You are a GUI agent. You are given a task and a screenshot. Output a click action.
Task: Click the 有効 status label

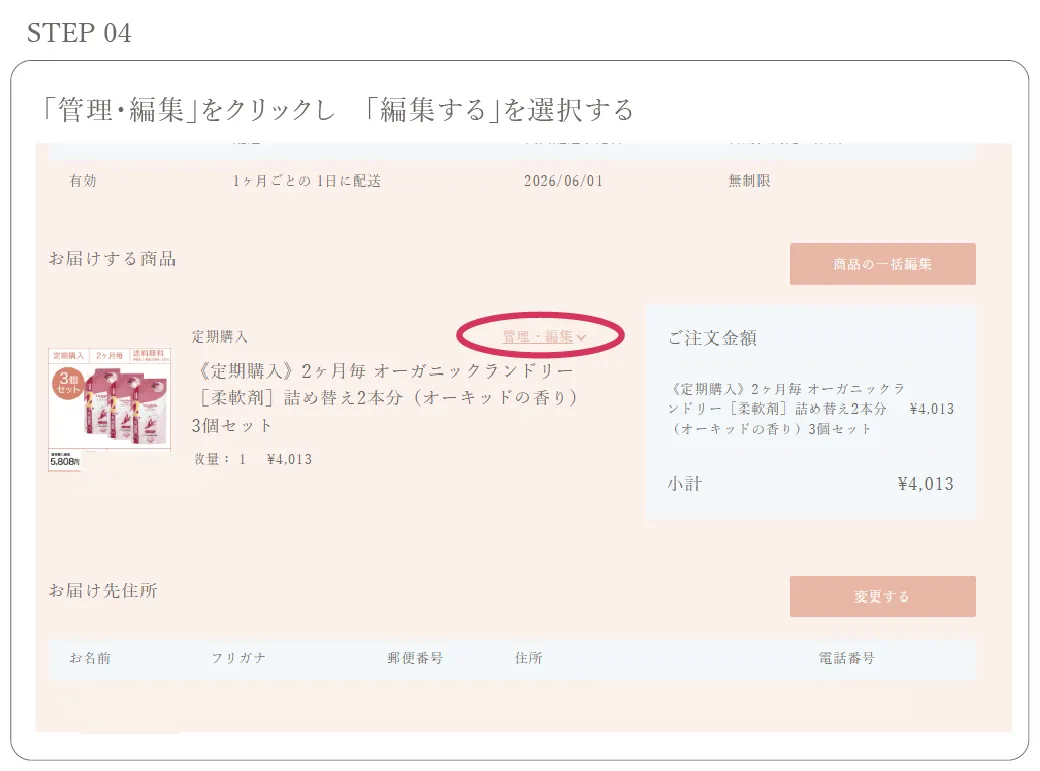click(80, 181)
